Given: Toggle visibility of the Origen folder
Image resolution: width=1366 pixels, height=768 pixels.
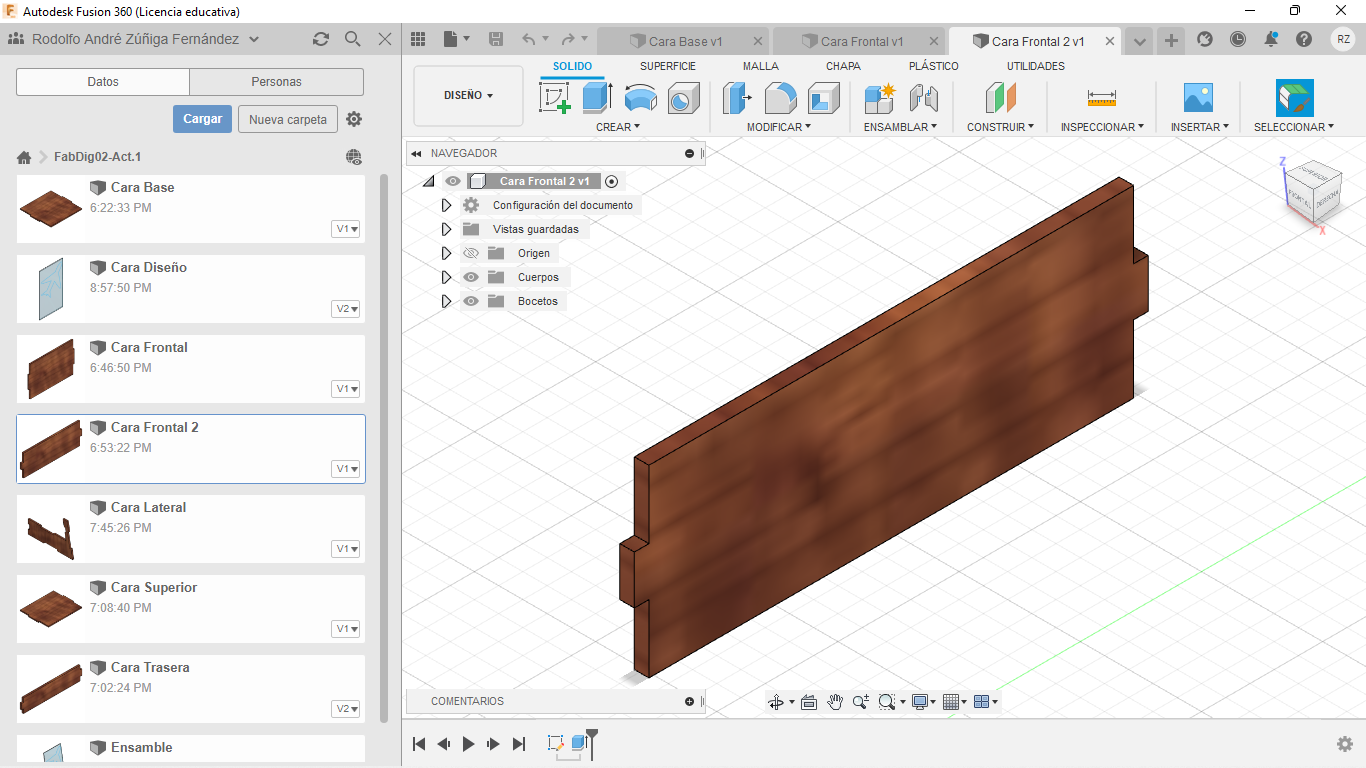Looking at the screenshot, I should (471, 253).
